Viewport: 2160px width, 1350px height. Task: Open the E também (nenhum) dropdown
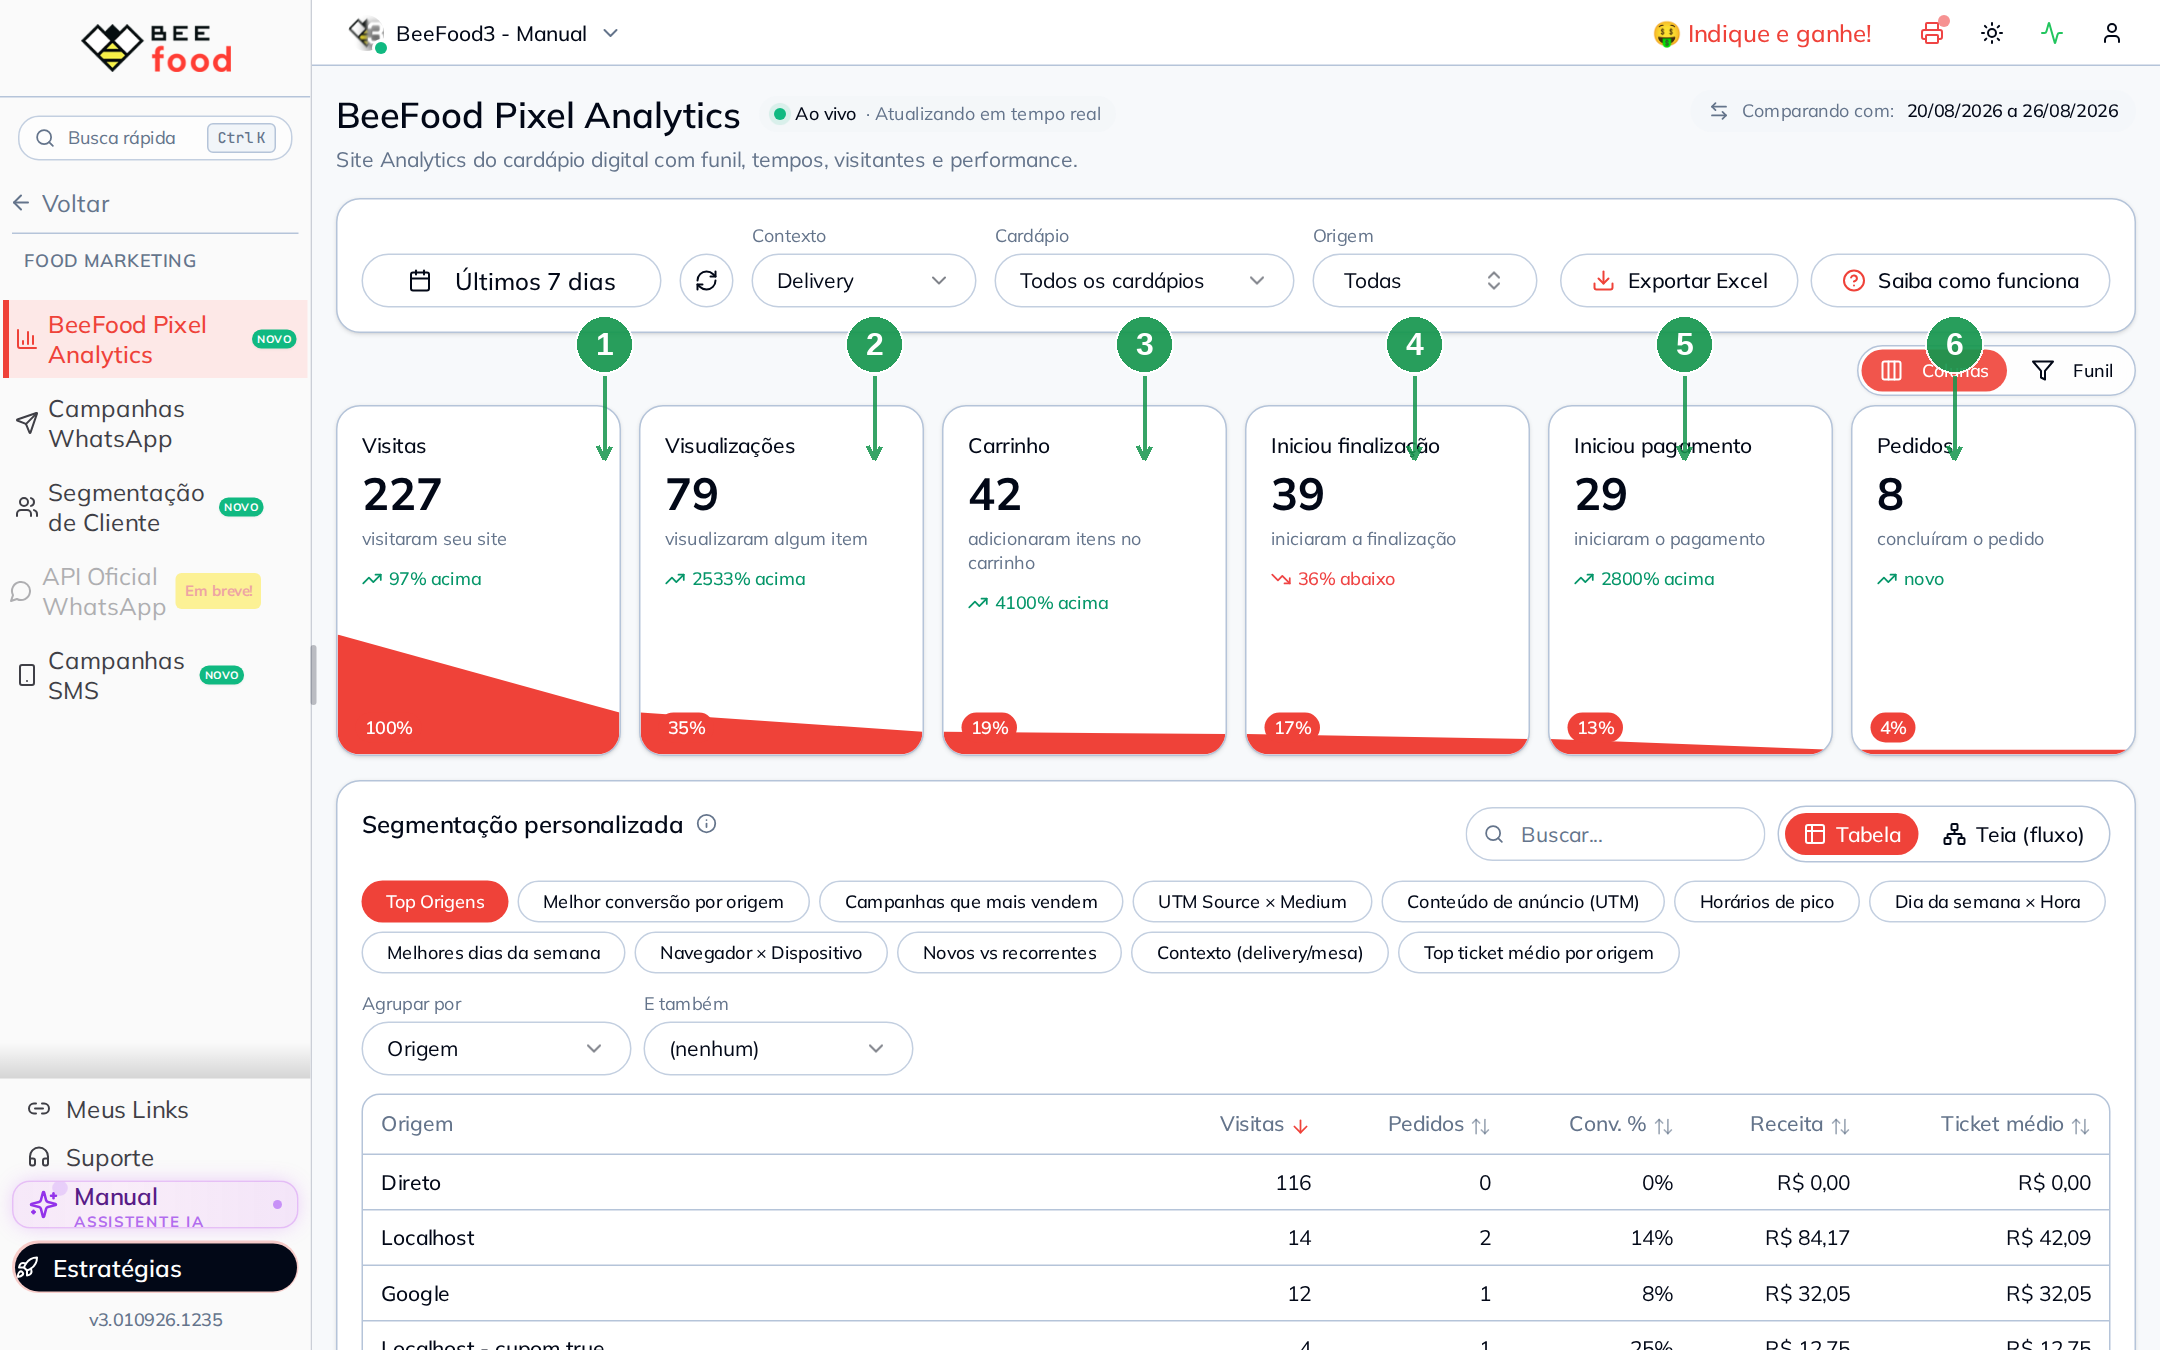point(778,1049)
